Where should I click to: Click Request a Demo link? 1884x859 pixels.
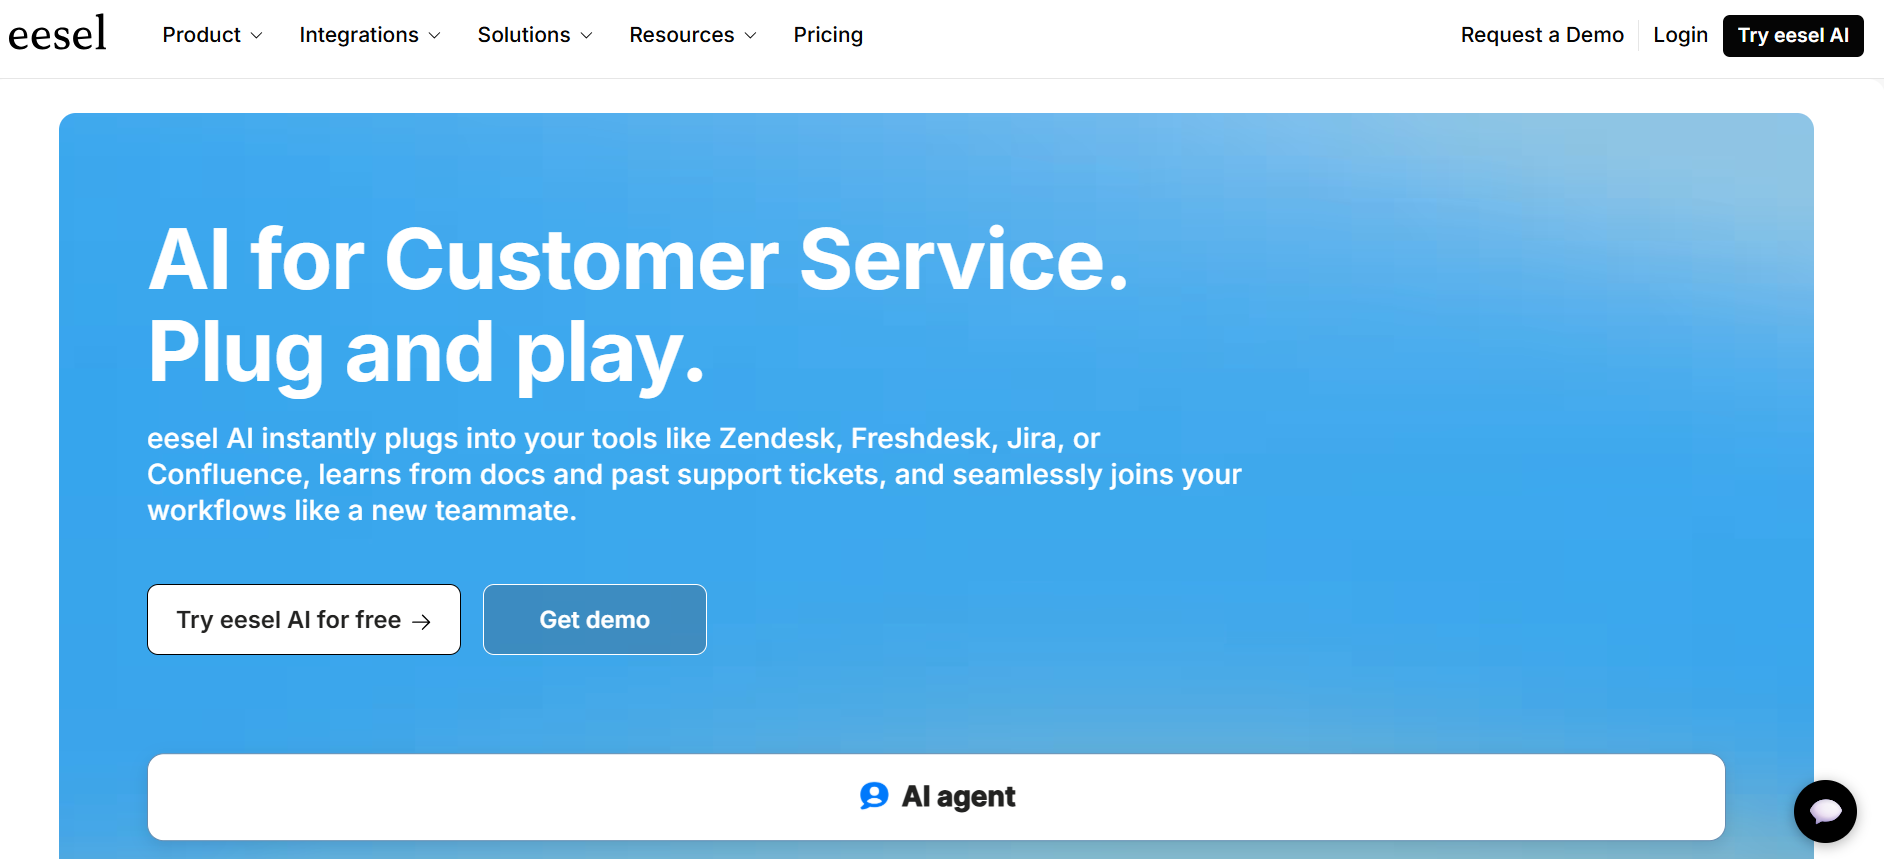pyautogui.click(x=1542, y=35)
